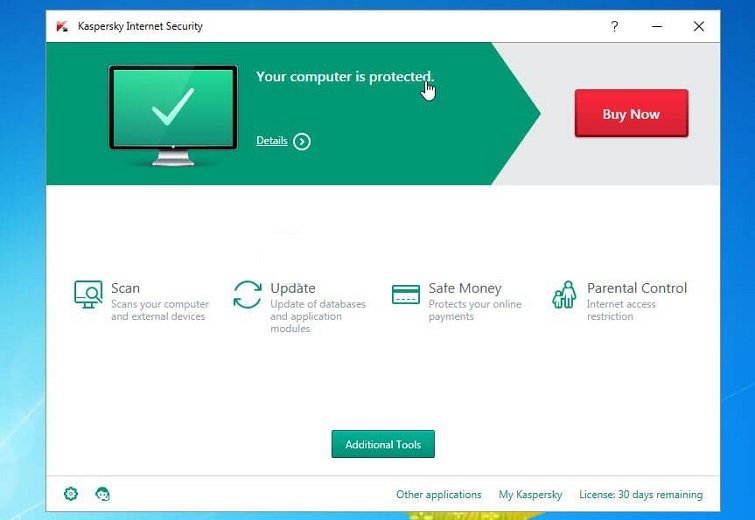
Task: Open the Parental Control family icon
Action: (x=564, y=295)
